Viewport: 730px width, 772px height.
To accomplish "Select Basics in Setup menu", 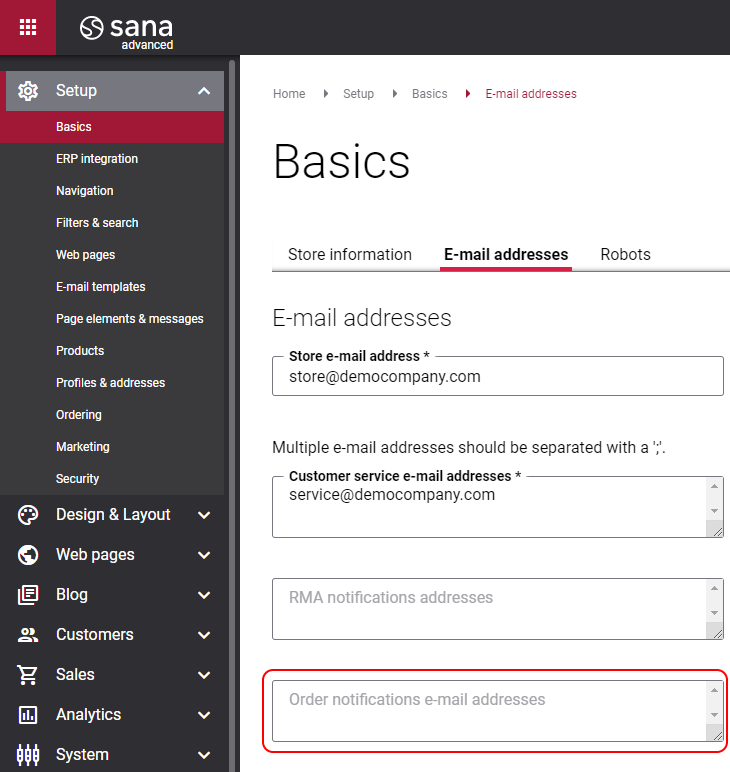I will click(112, 127).
